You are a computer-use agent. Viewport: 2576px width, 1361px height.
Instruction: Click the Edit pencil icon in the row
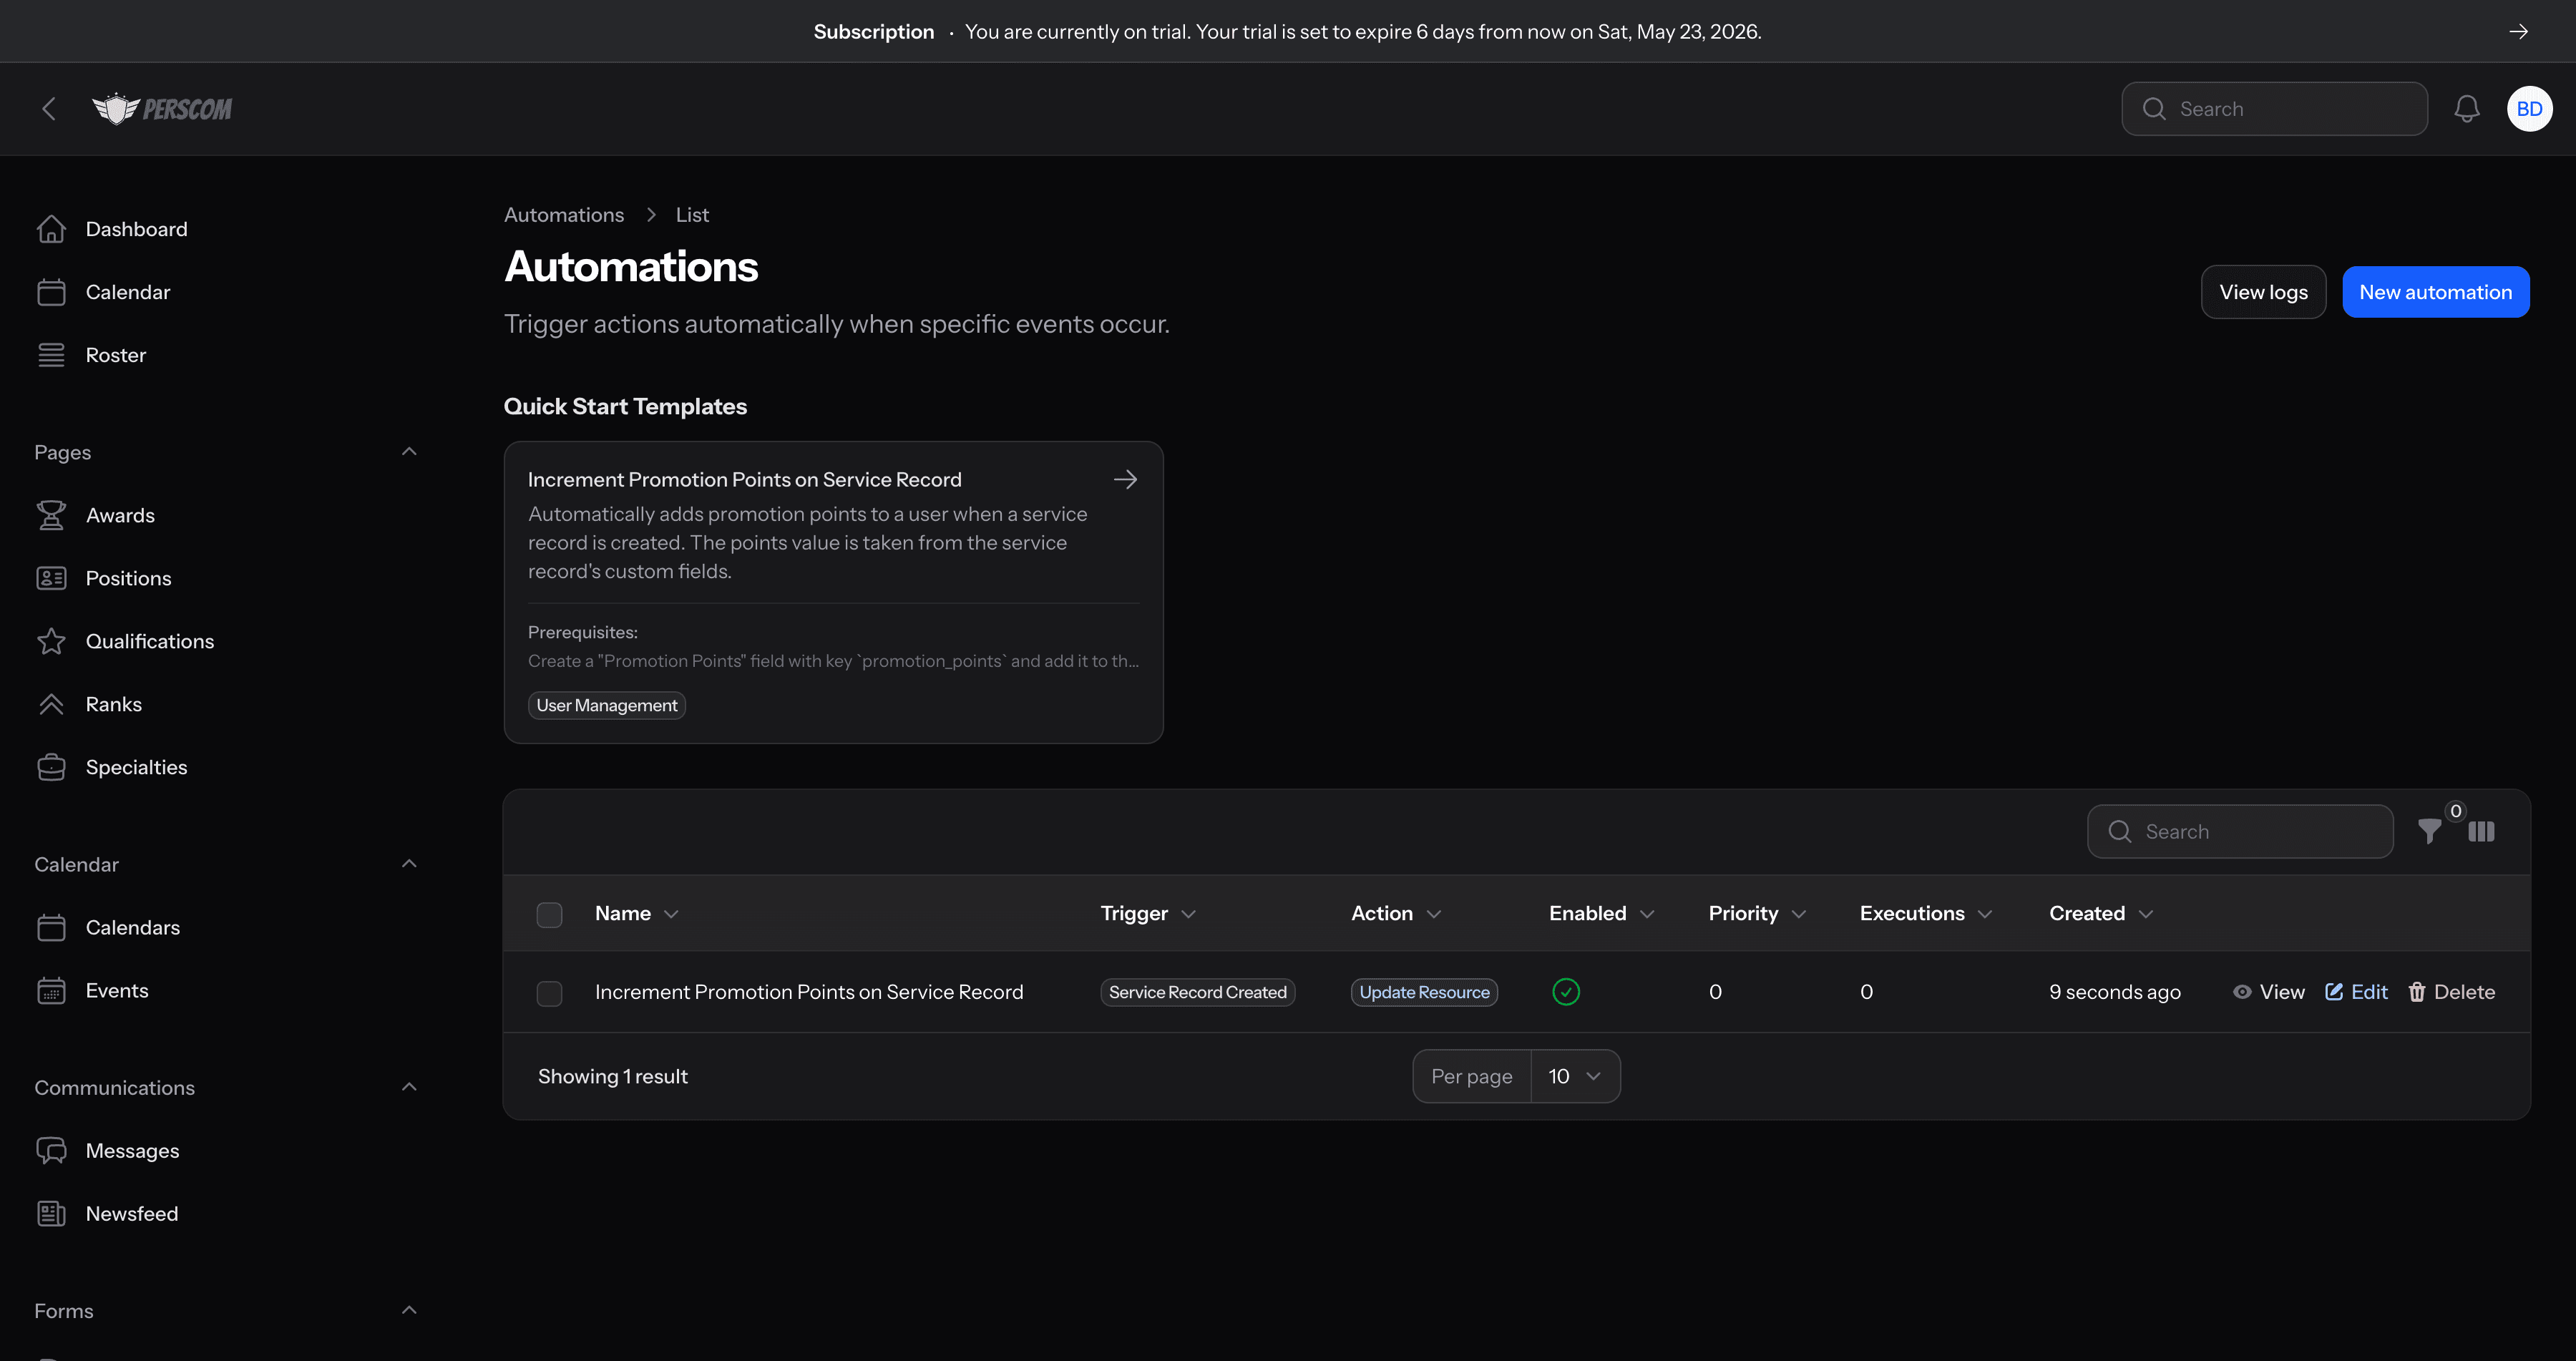point(2334,992)
